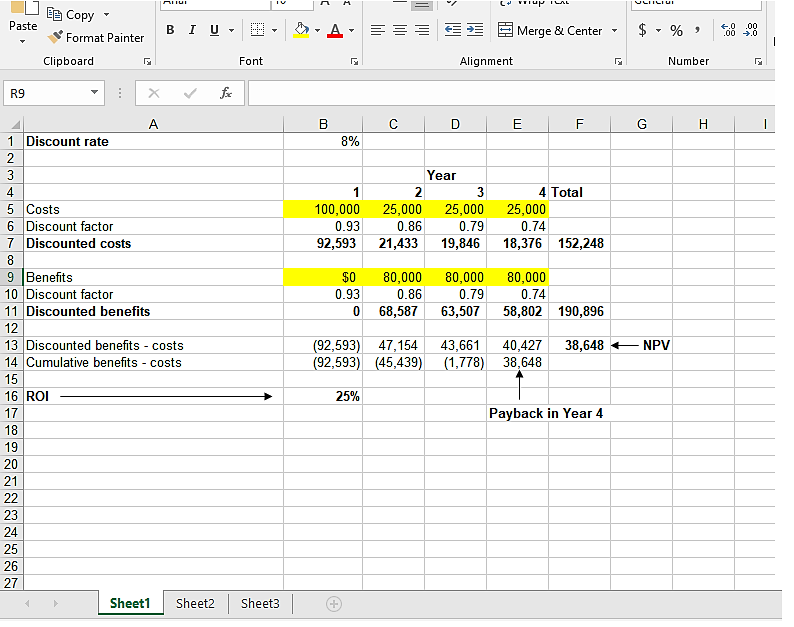Increase Decimal places
The width and height of the screenshot is (794, 627).
click(x=728, y=30)
